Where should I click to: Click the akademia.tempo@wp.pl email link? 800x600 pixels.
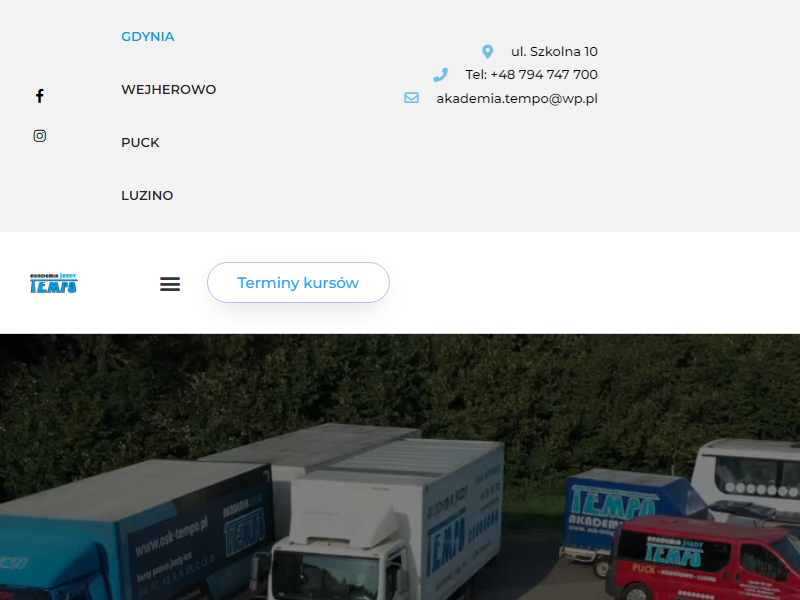[x=517, y=98]
